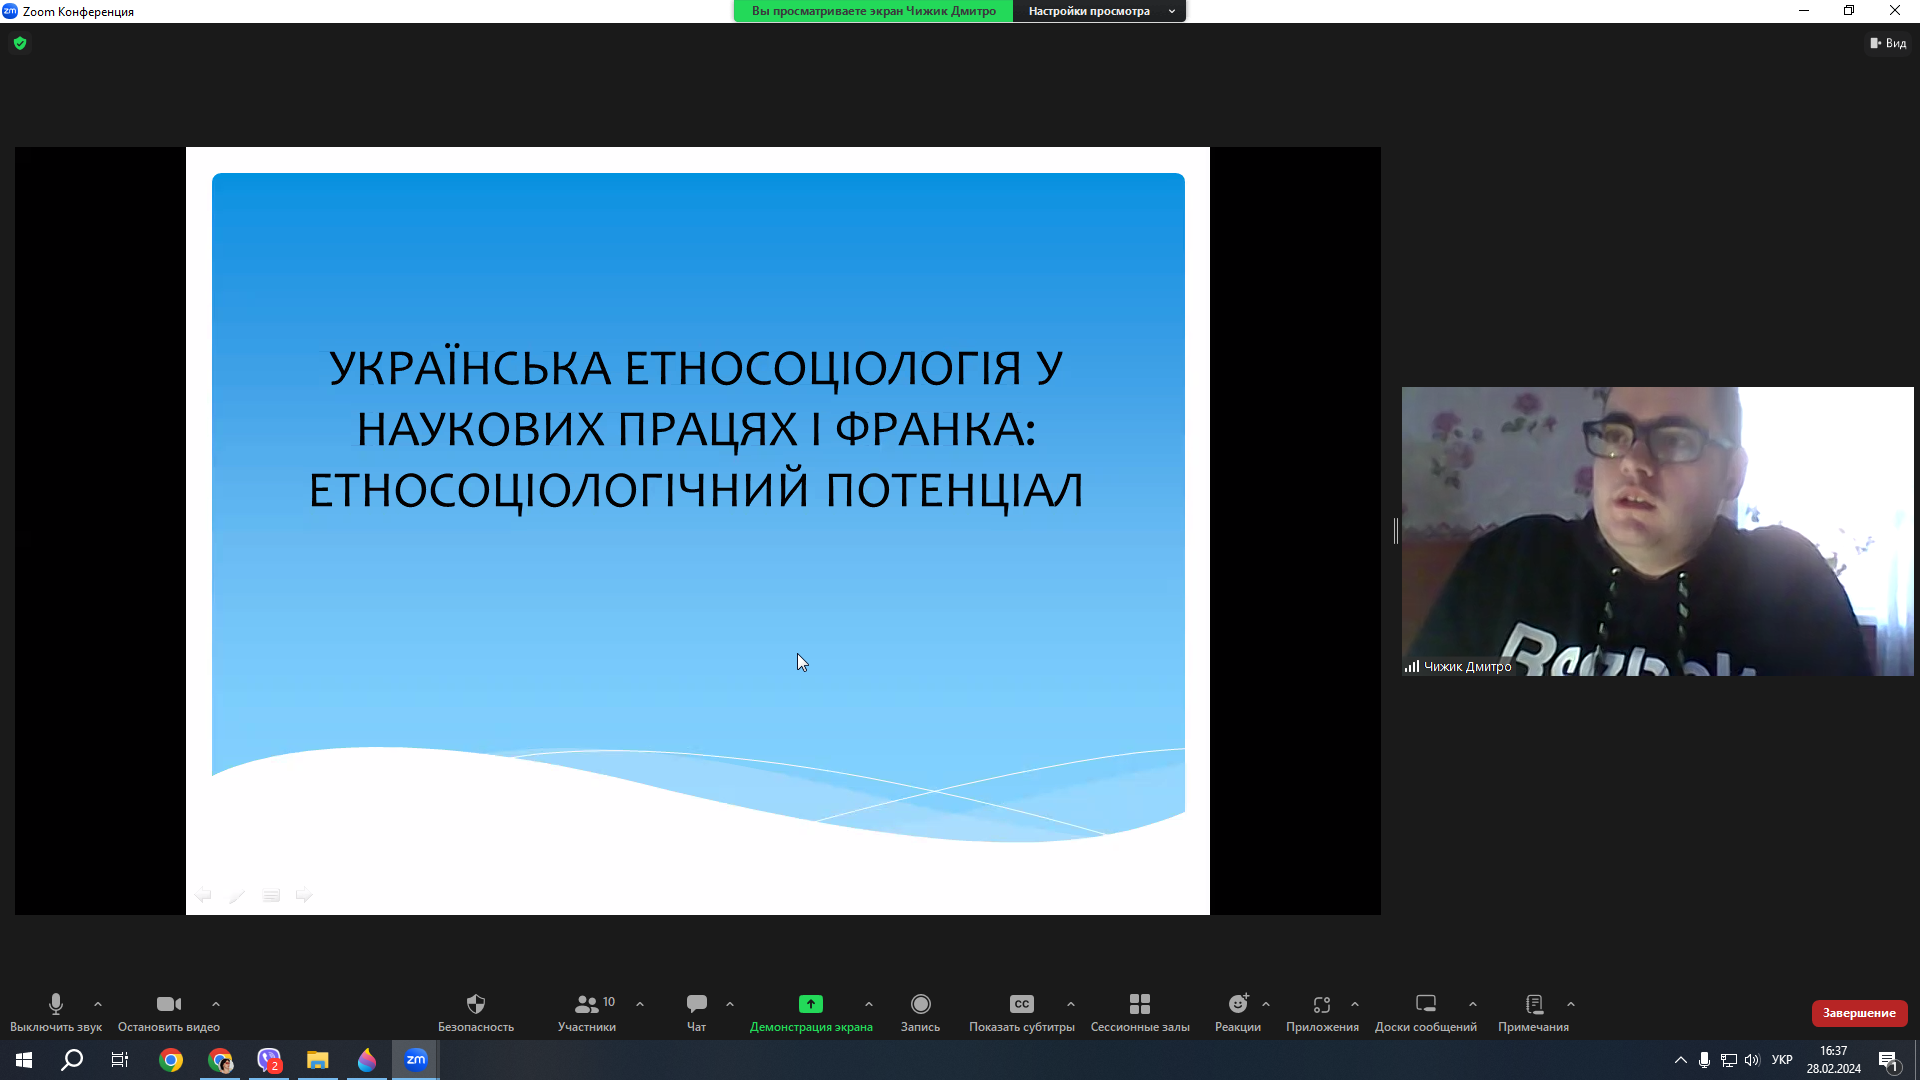
Task: Open the Безопасность security menu
Action: click(476, 1012)
